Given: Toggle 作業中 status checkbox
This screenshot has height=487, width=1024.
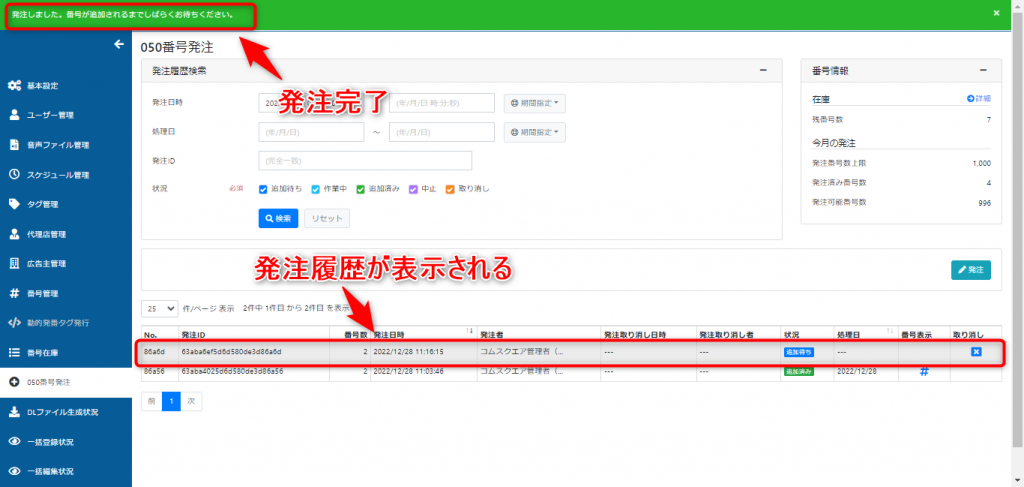Looking at the screenshot, I should coord(315,189).
